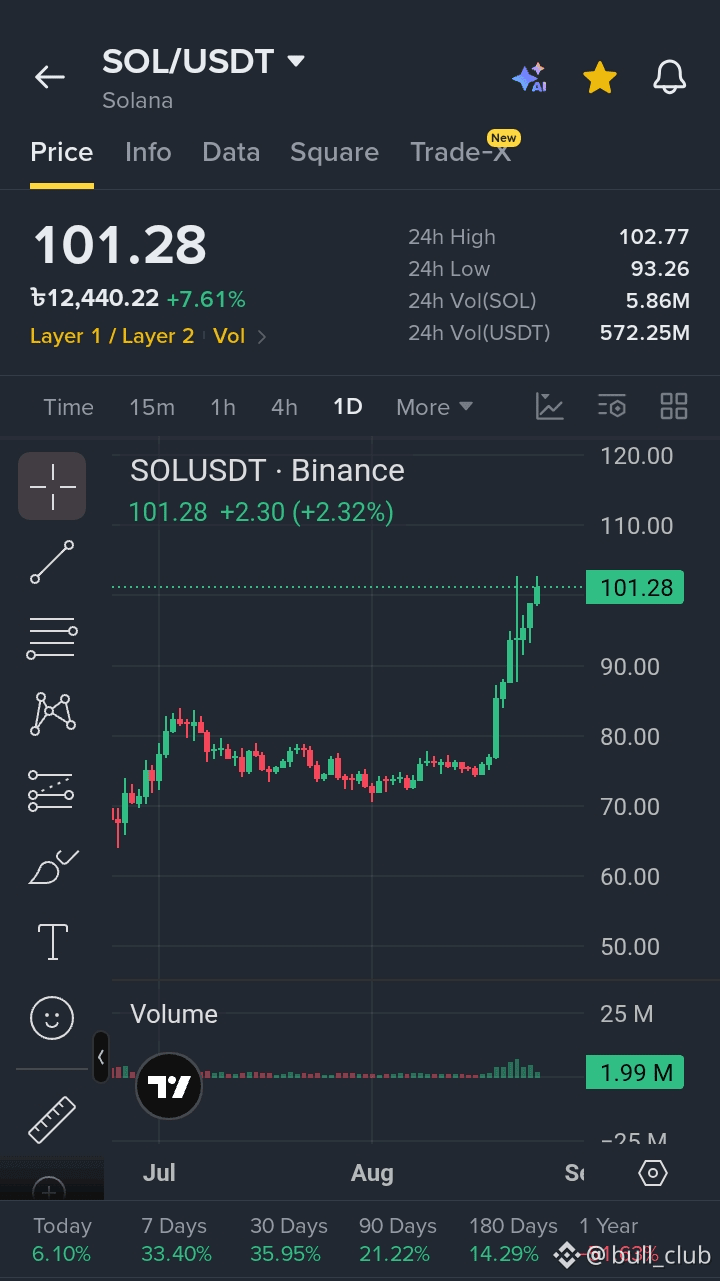Open Layer 1 / Layer 2 category link
This screenshot has height=1281, width=720.
(x=112, y=336)
